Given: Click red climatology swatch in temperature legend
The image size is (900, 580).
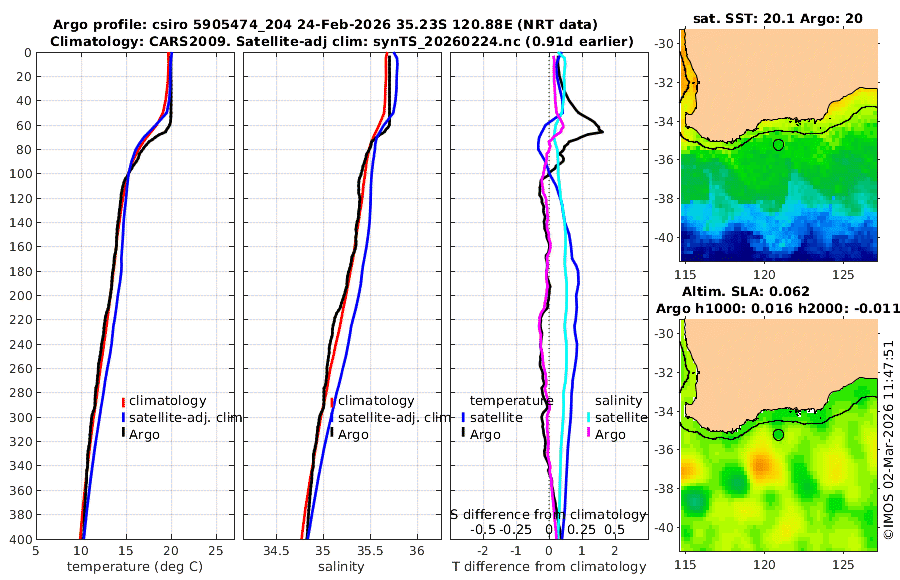Looking at the screenshot, I should pos(123,401).
